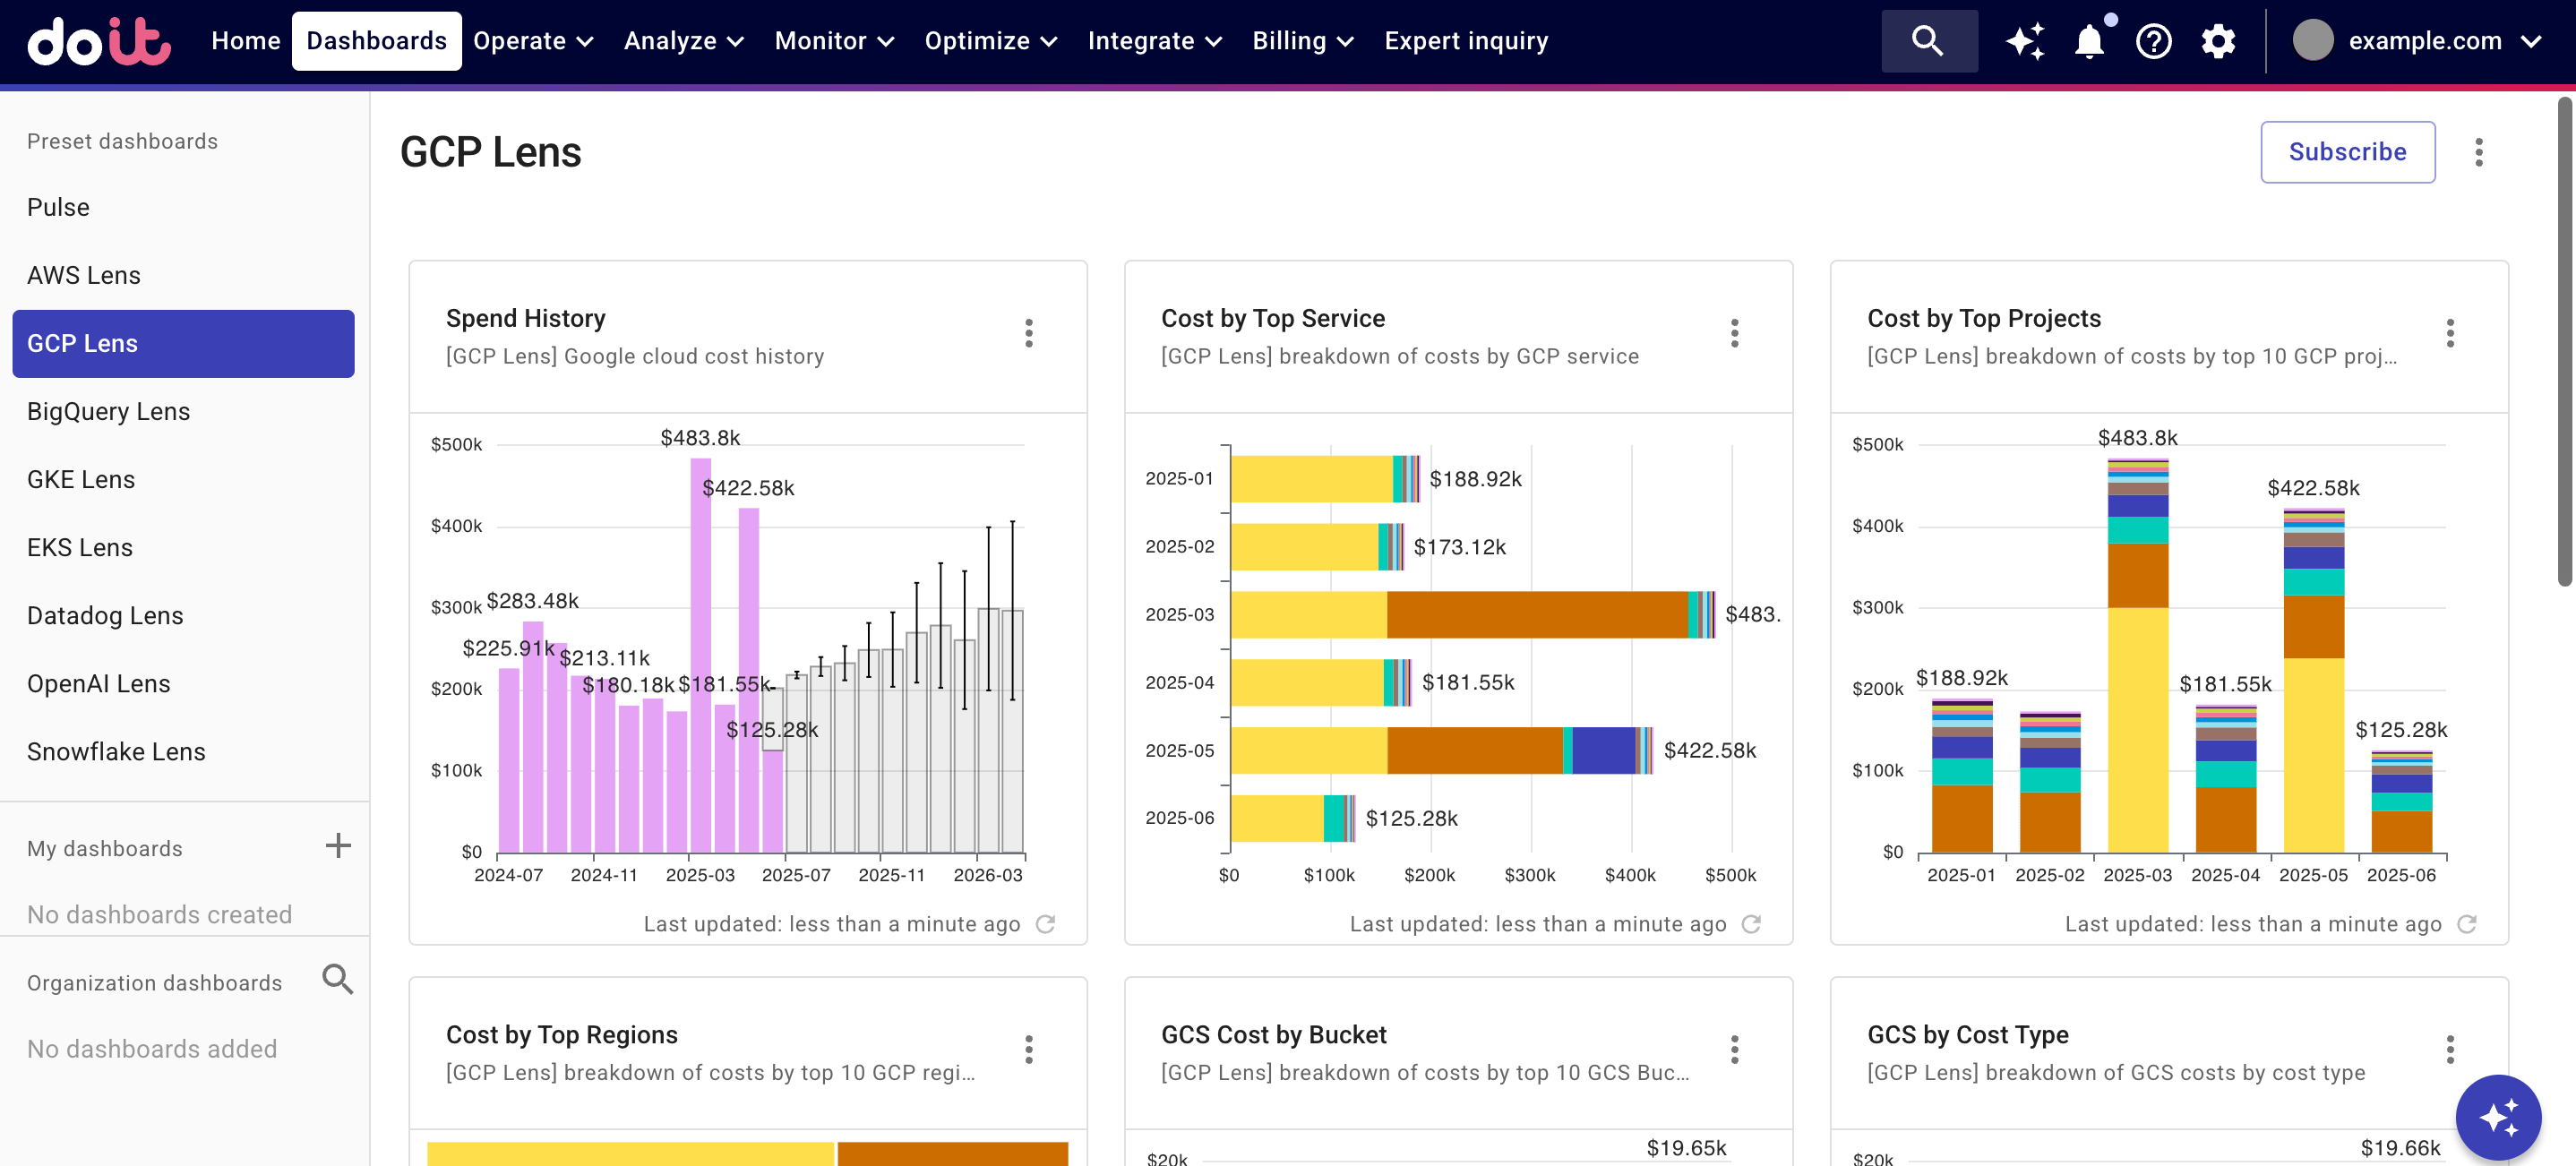Click the Subscribe button

pos(2347,152)
